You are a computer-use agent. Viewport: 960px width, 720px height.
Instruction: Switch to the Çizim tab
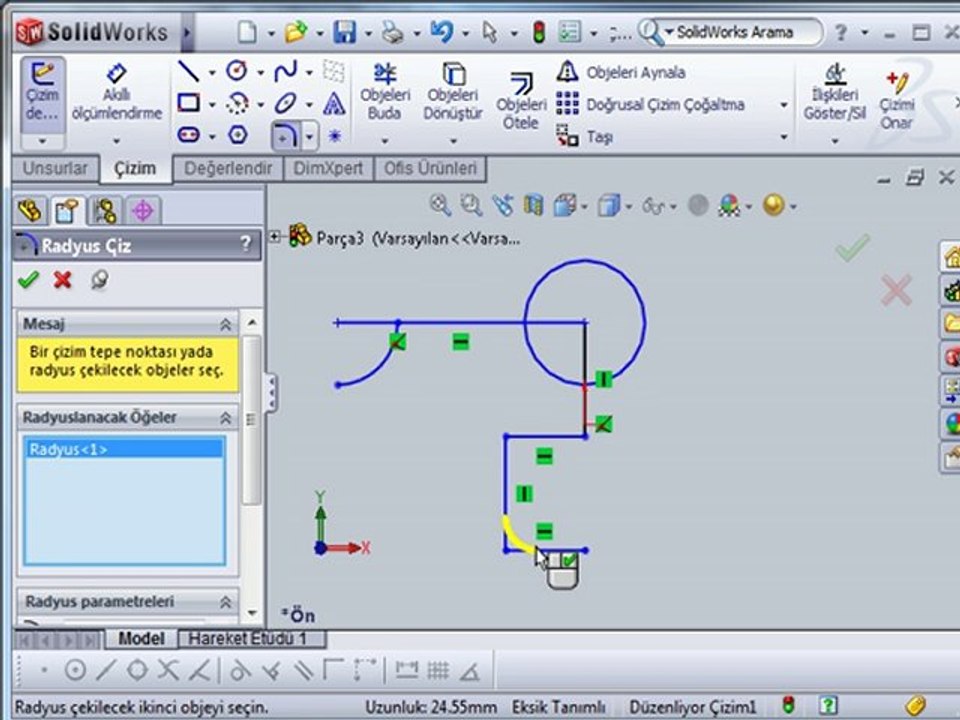tap(135, 168)
